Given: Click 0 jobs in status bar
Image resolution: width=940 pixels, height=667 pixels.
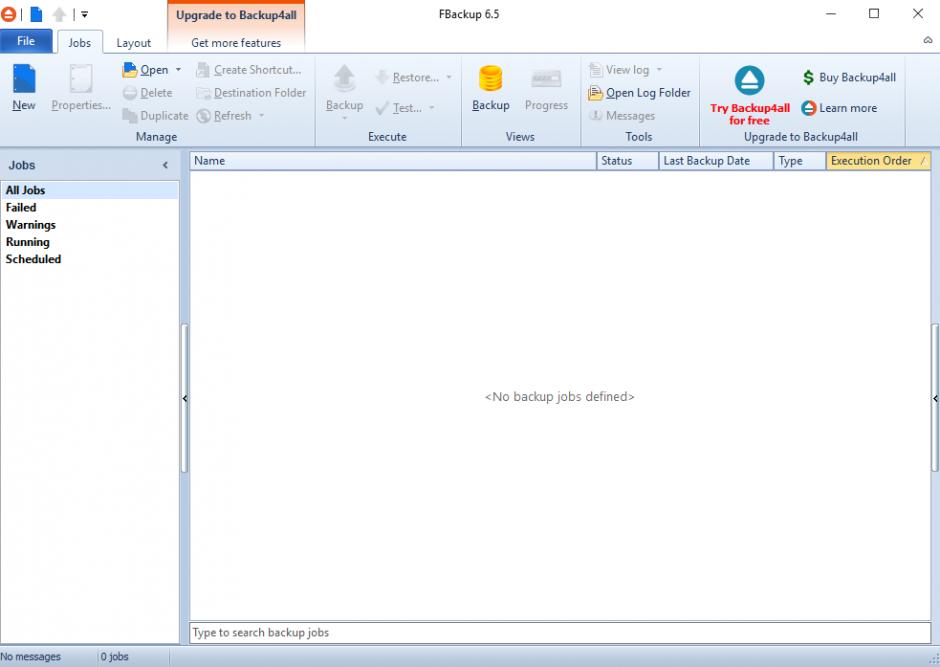Looking at the screenshot, I should point(115,657).
